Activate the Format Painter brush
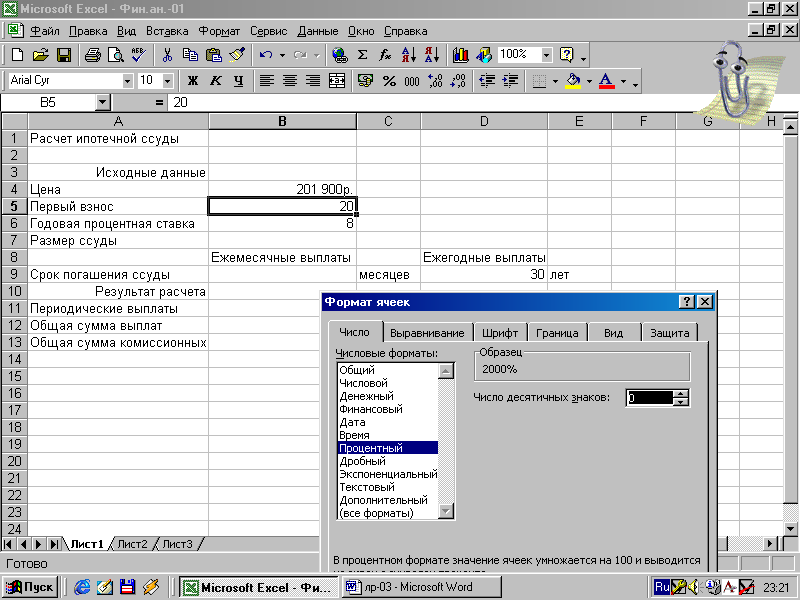This screenshot has width=800, height=600. click(237, 55)
